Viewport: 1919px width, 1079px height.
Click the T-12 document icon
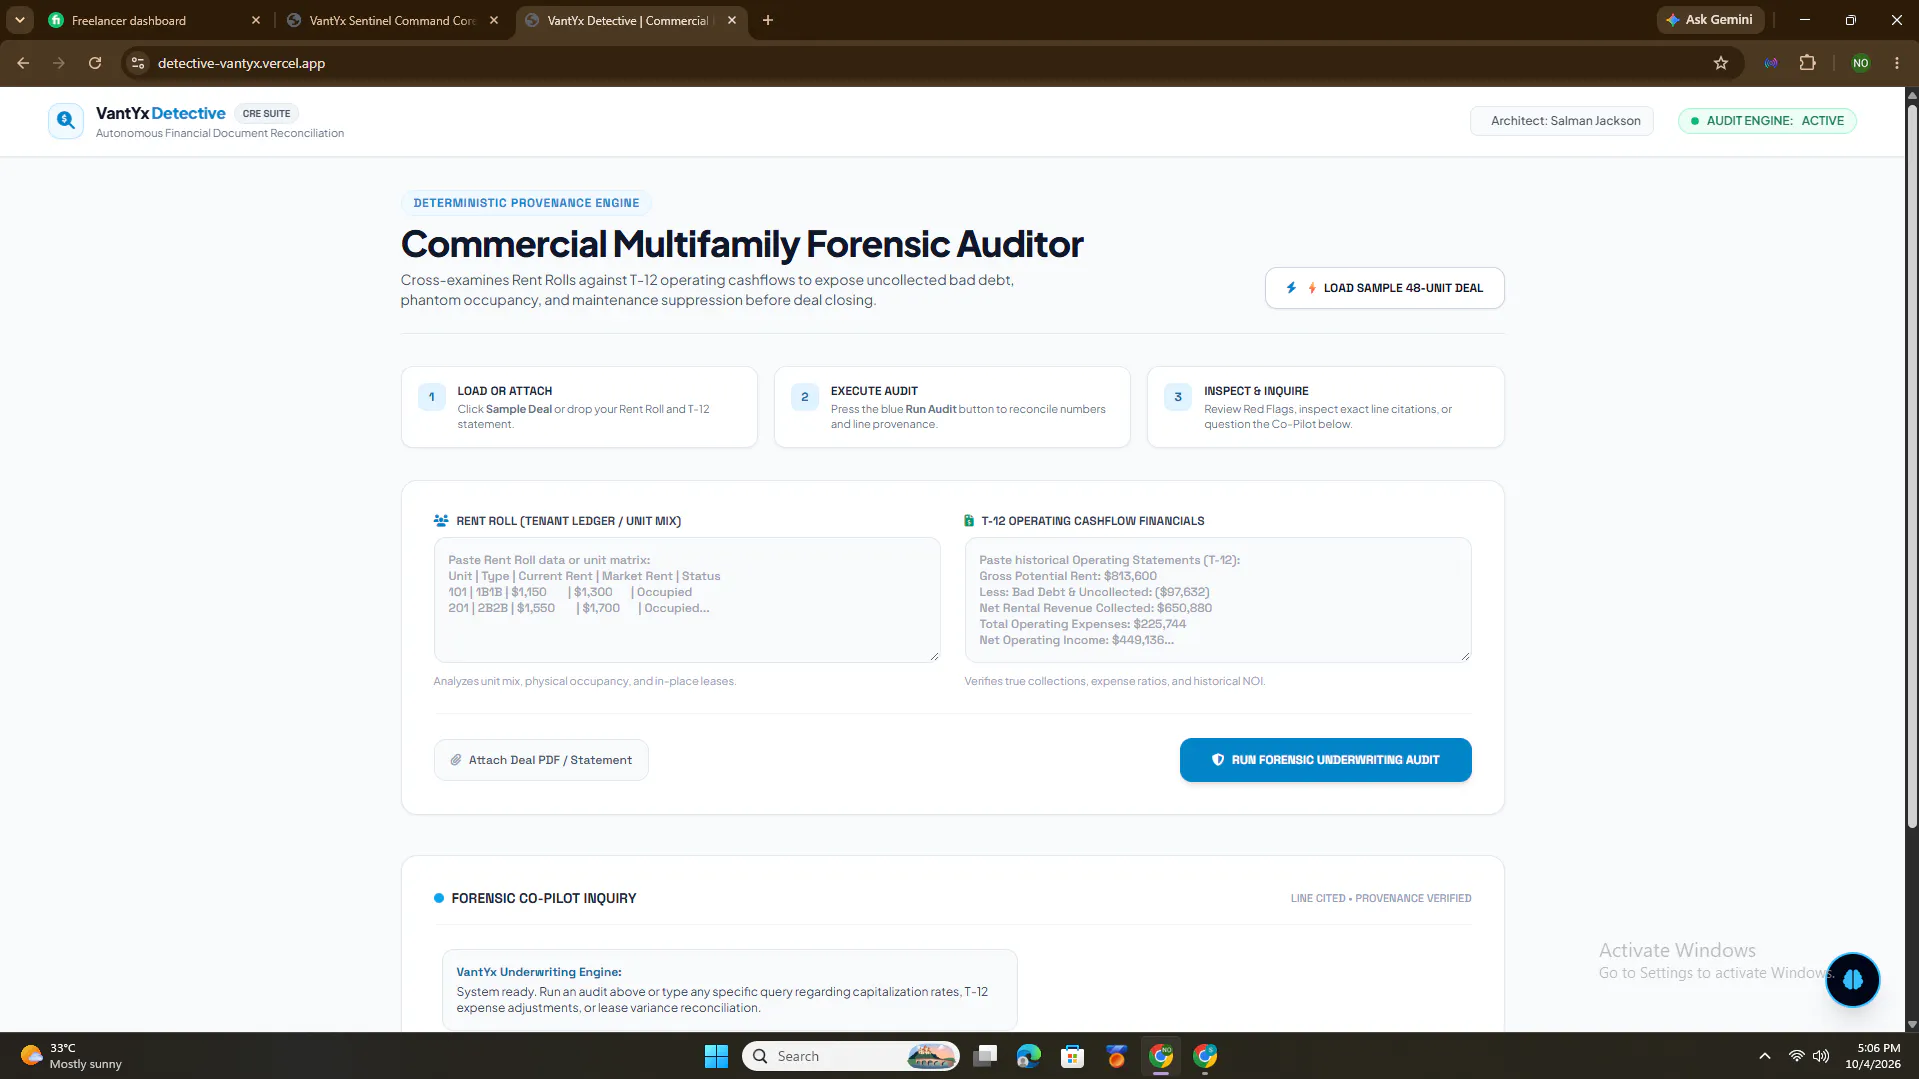pyautogui.click(x=969, y=521)
